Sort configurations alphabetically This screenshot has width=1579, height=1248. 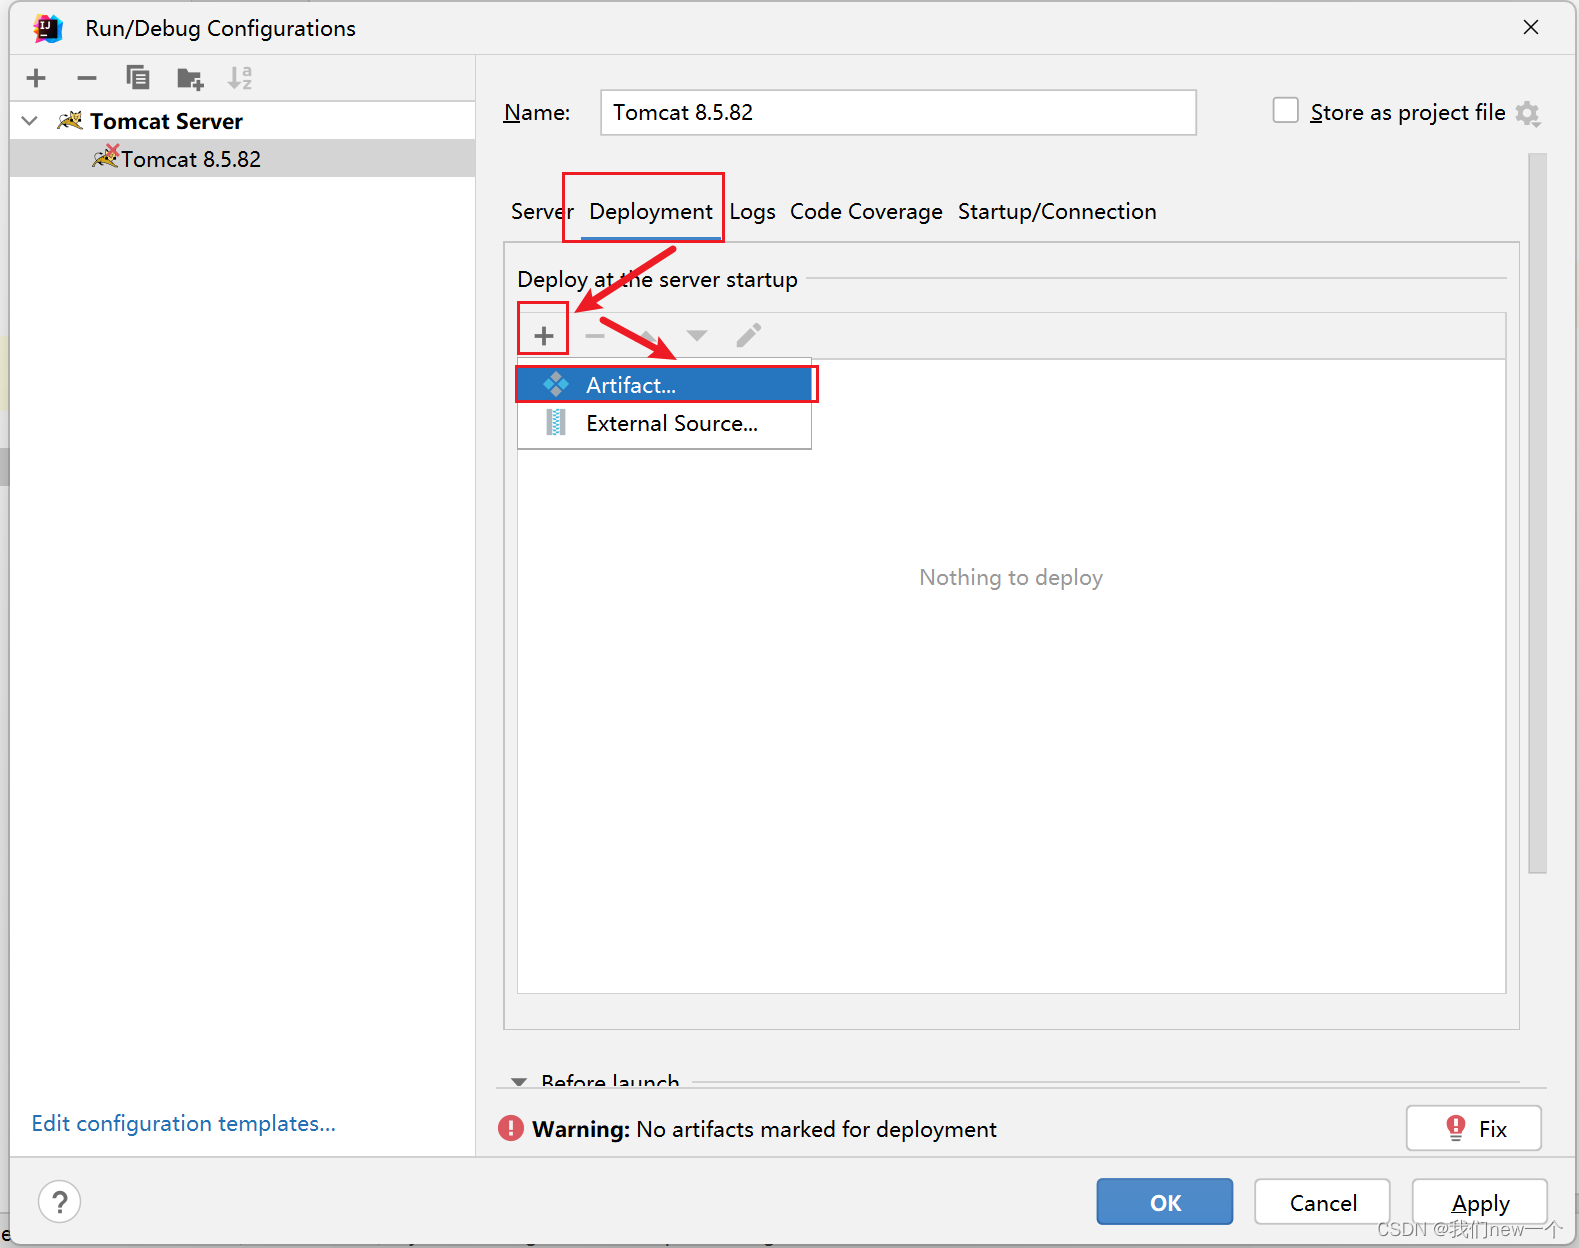click(240, 78)
